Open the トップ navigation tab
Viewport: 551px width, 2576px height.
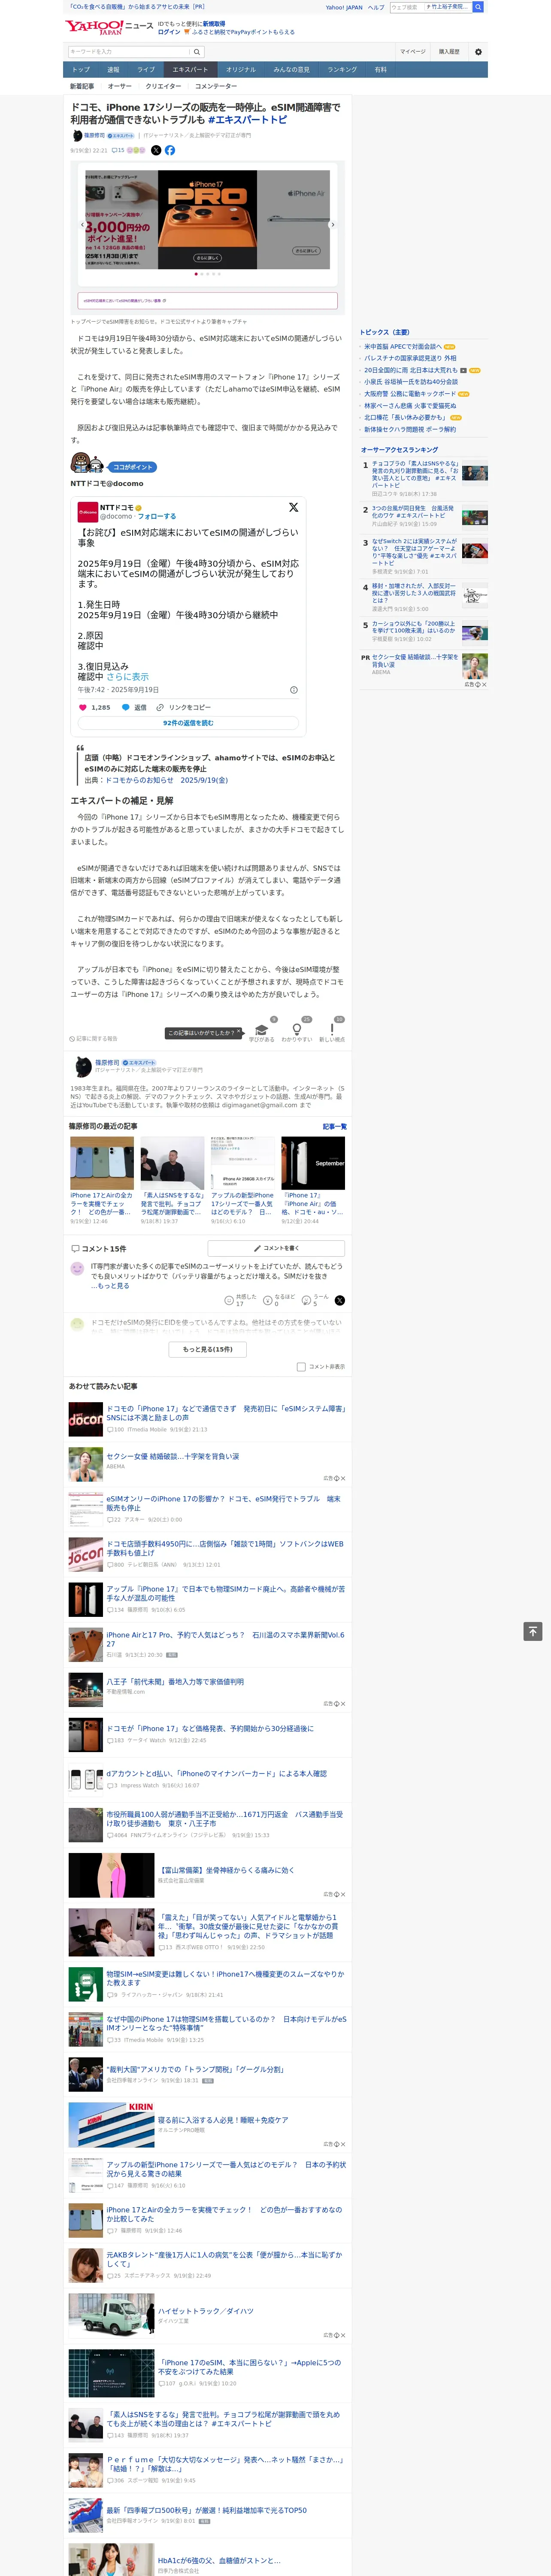(81, 70)
